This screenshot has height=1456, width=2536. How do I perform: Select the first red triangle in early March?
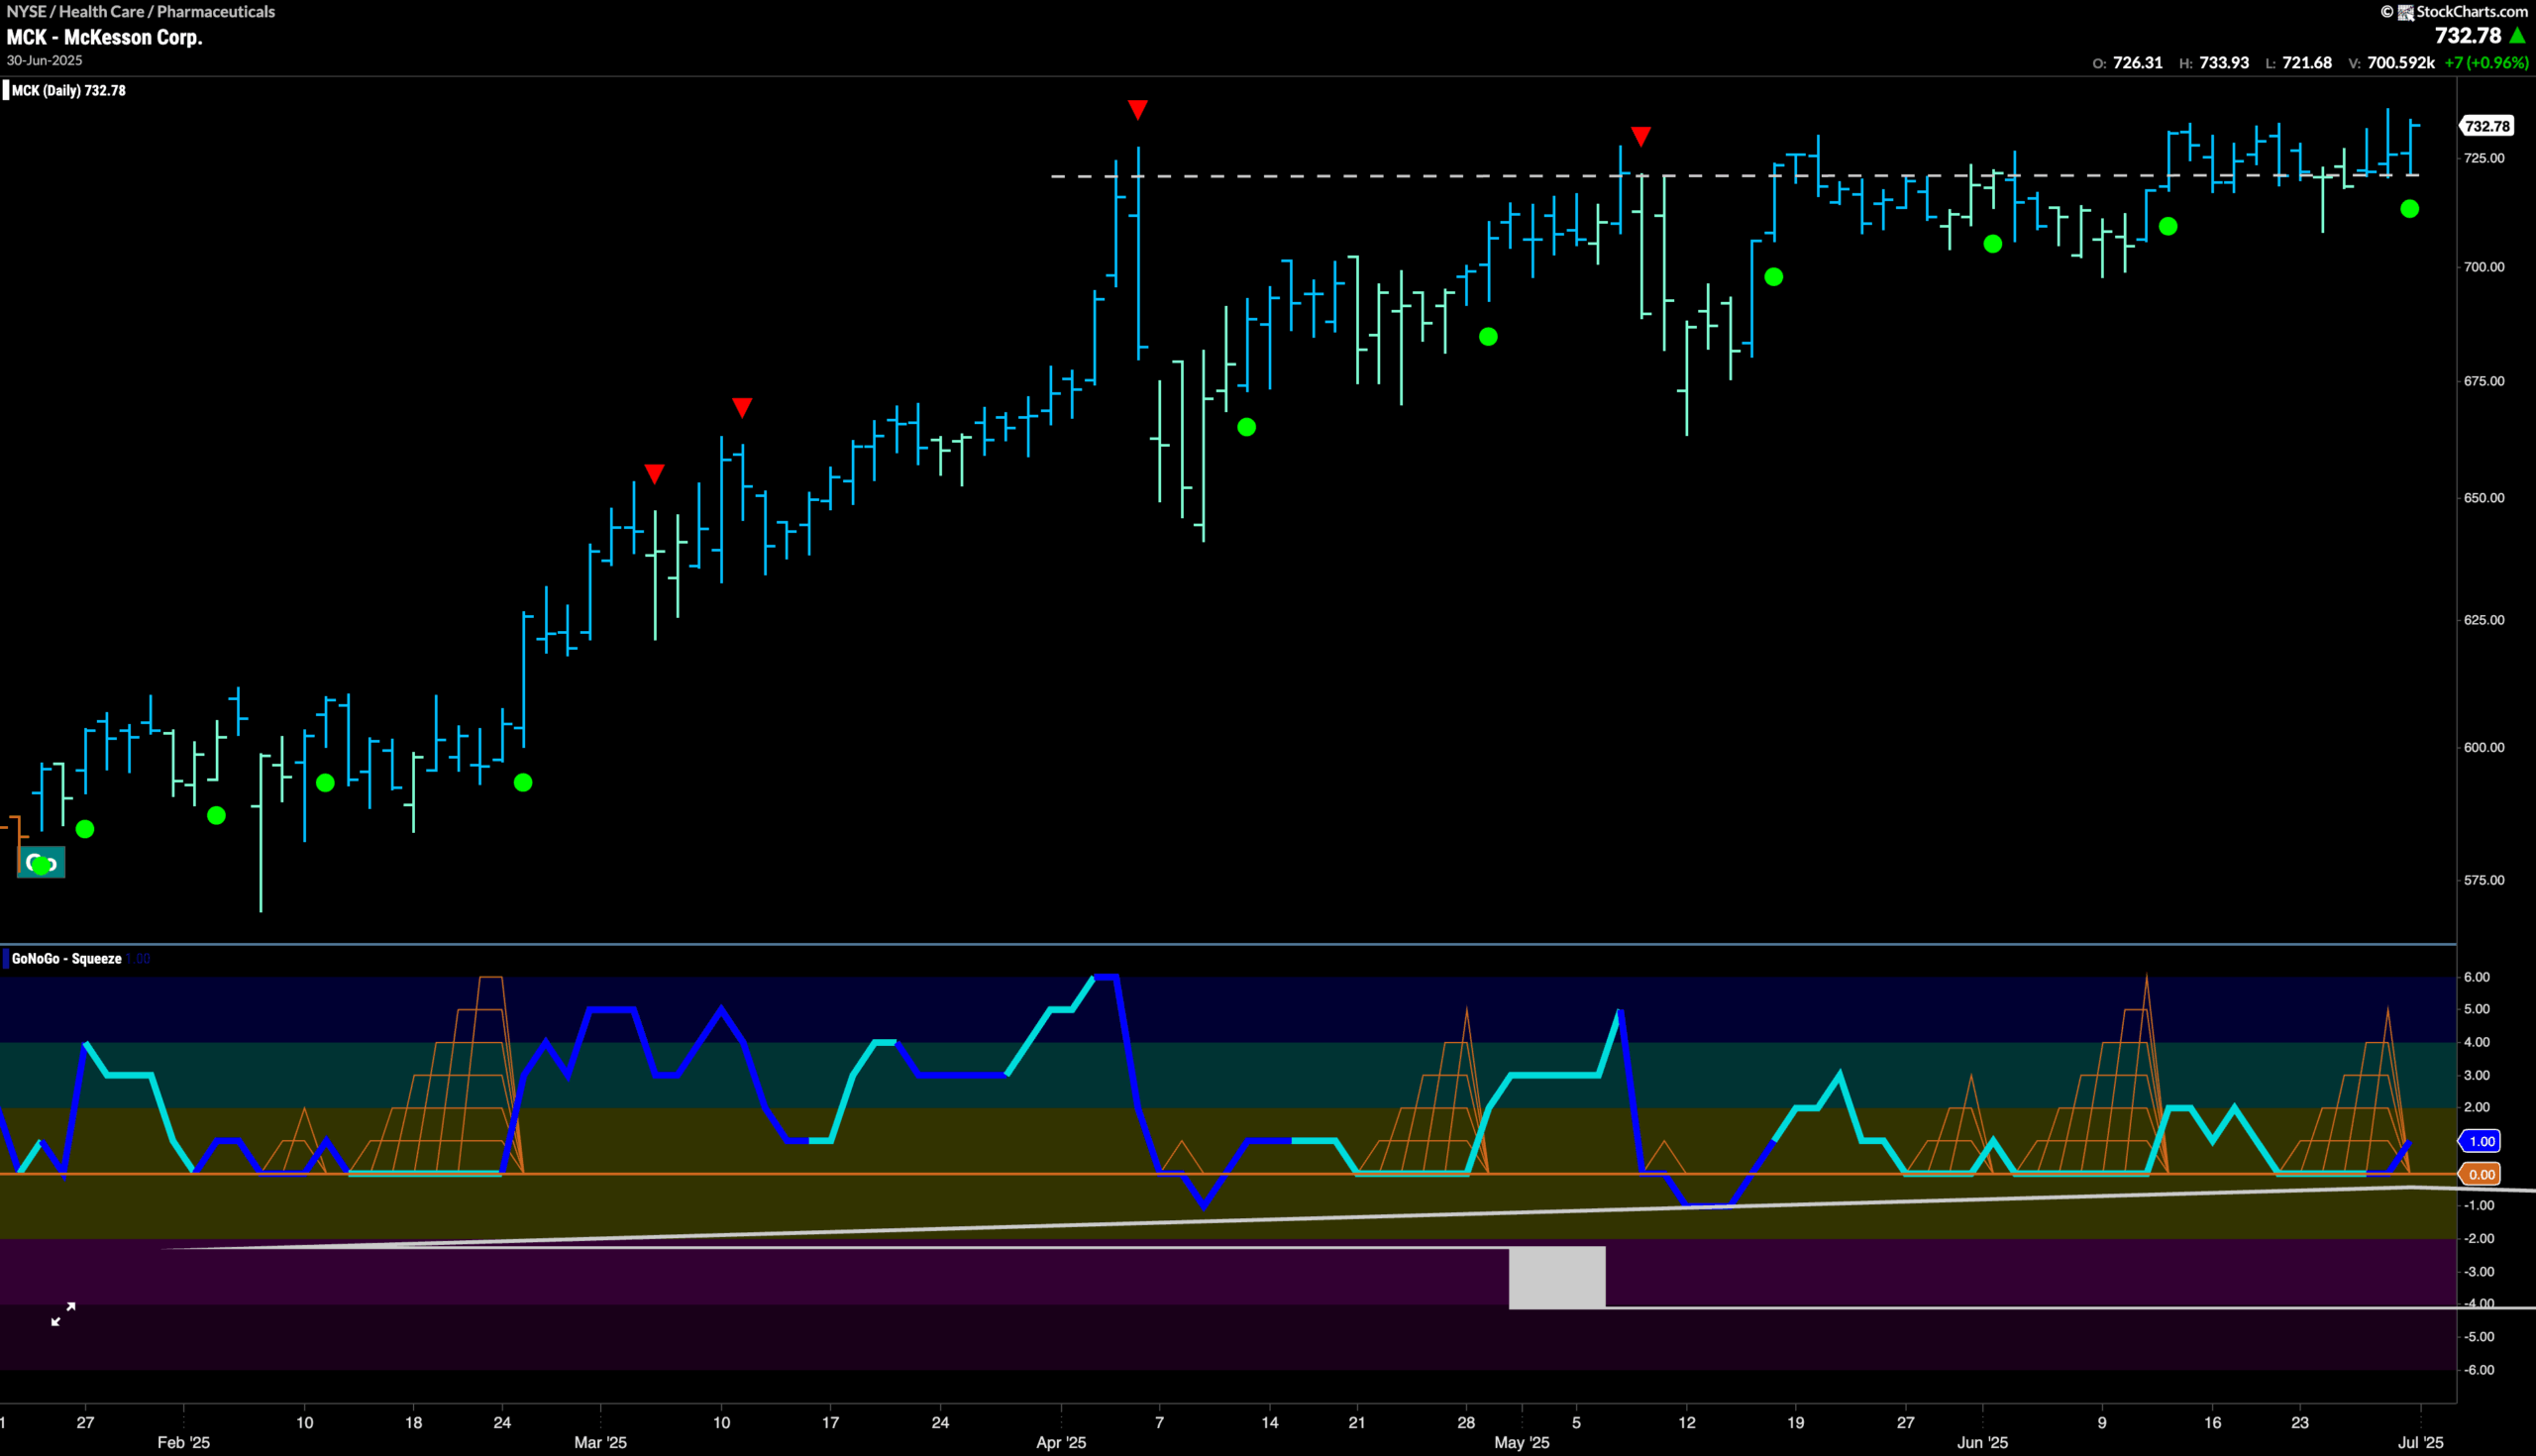click(654, 473)
